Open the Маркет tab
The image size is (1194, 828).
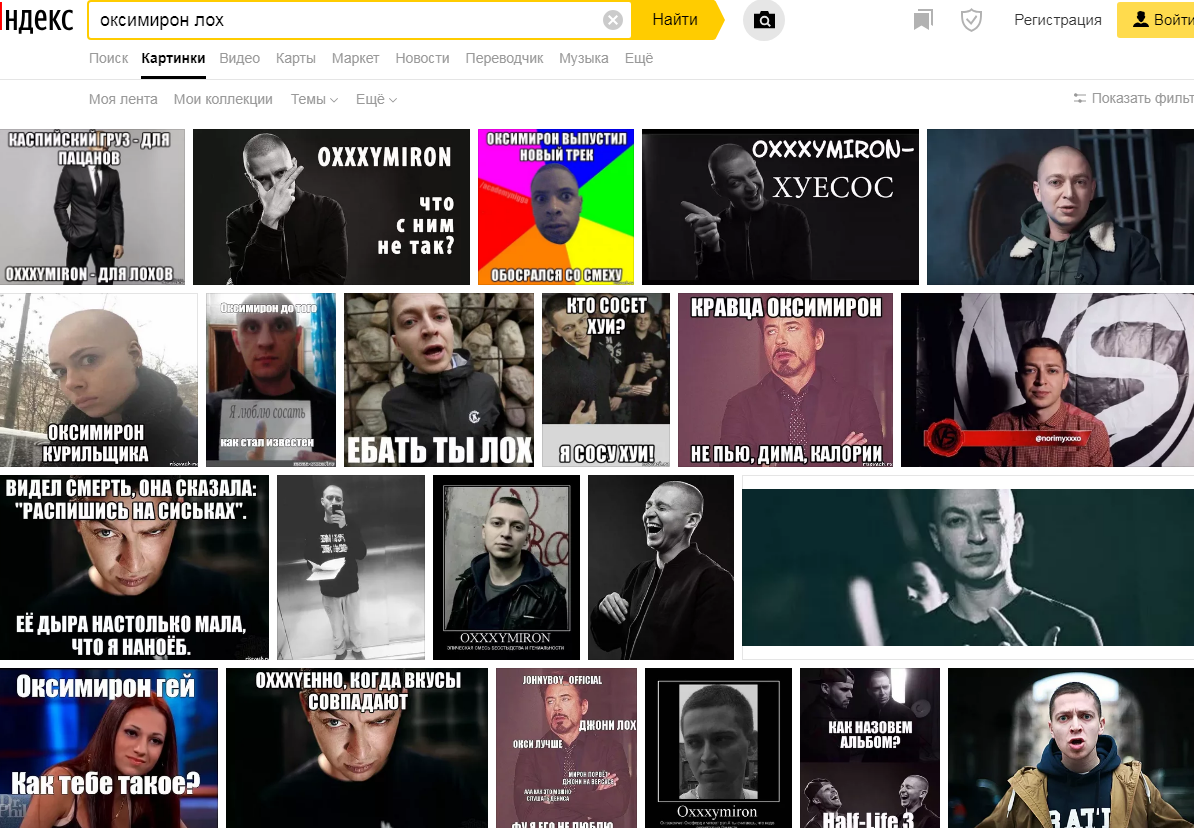[355, 58]
